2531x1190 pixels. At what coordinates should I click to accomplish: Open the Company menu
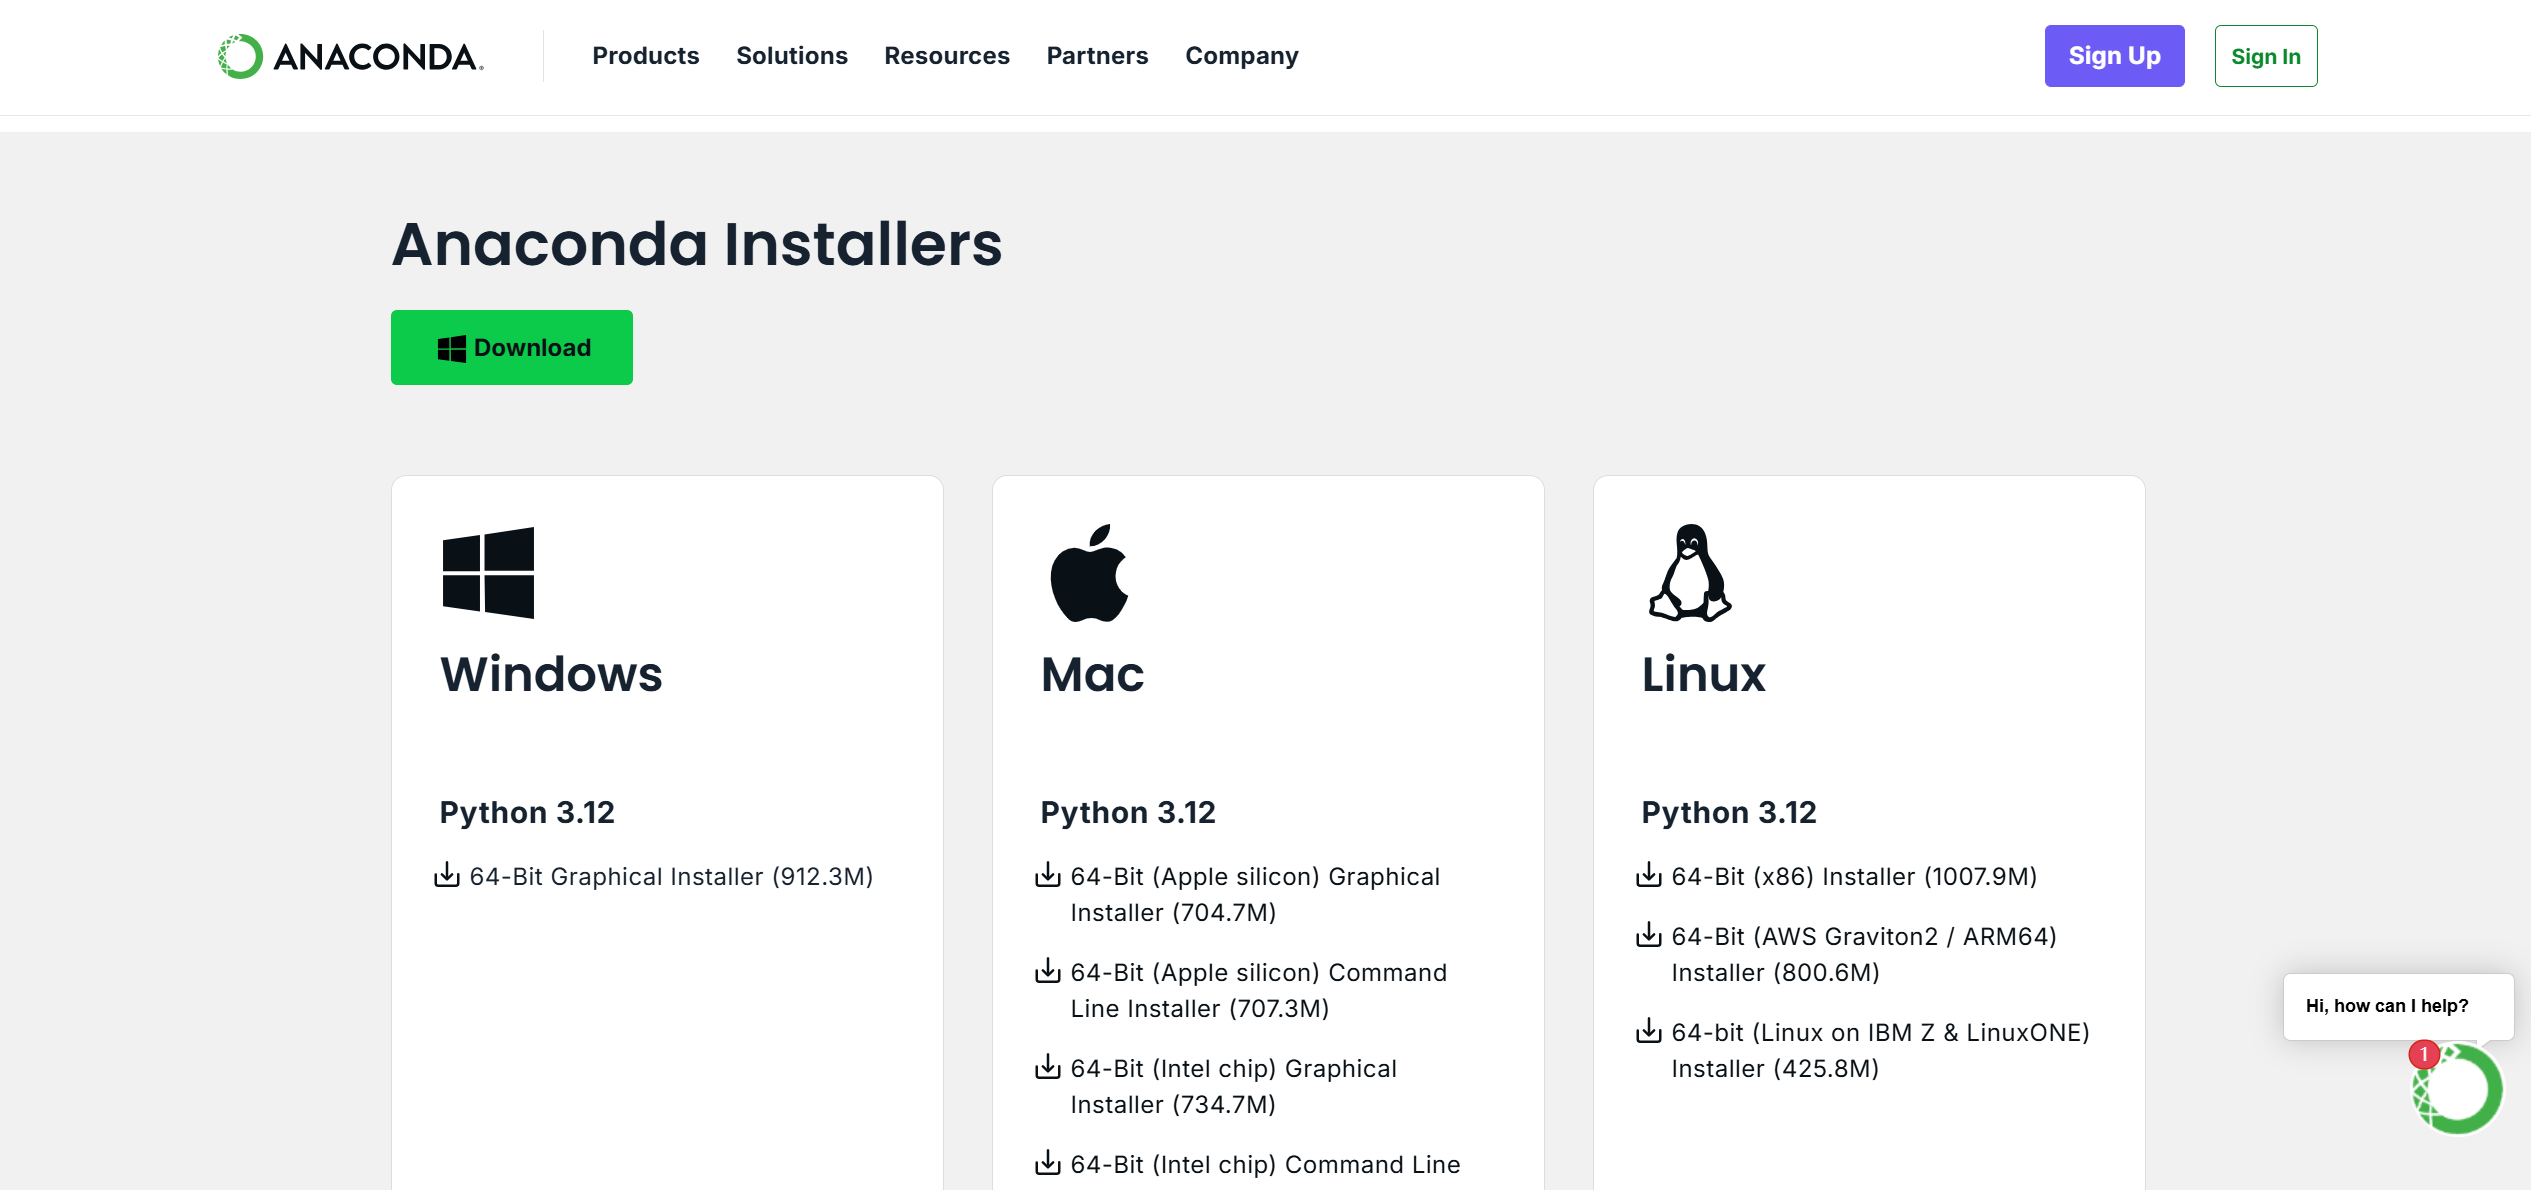1241,56
